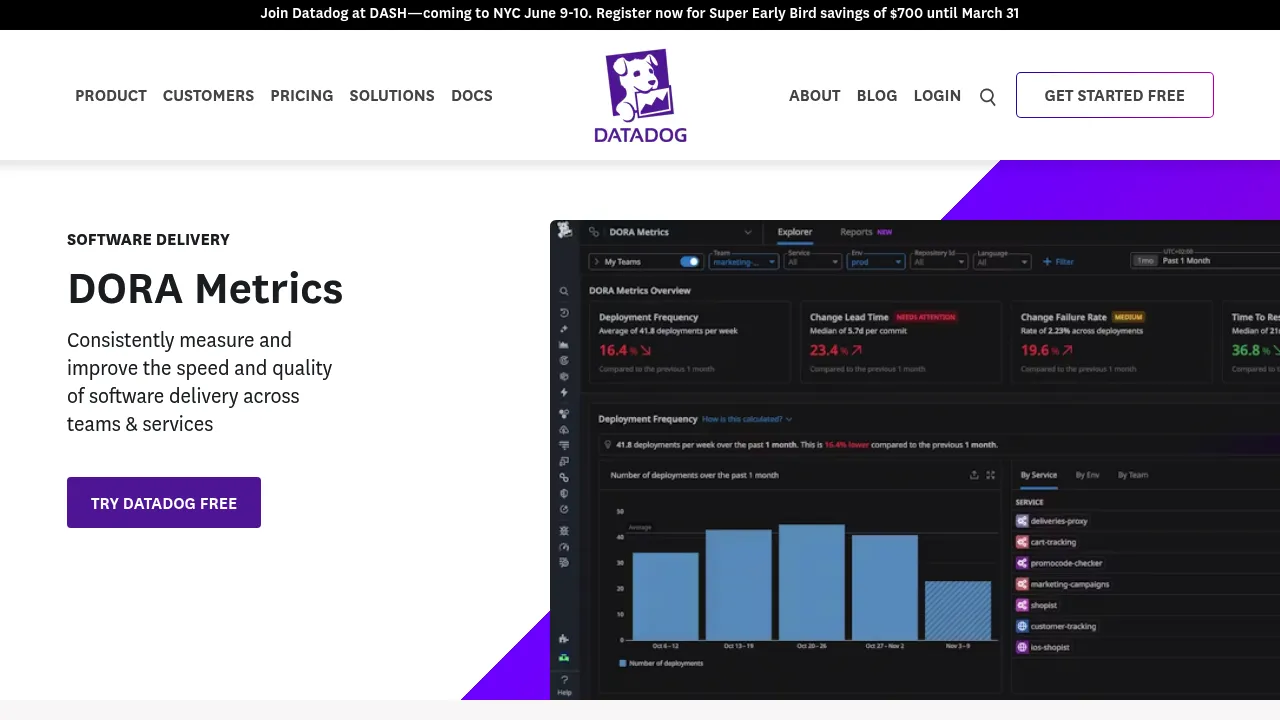Image resolution: width=1280 pixels, height=720 pixels.
Task: Click the ios-shopist globe icon
Action: pos(1022,647)
